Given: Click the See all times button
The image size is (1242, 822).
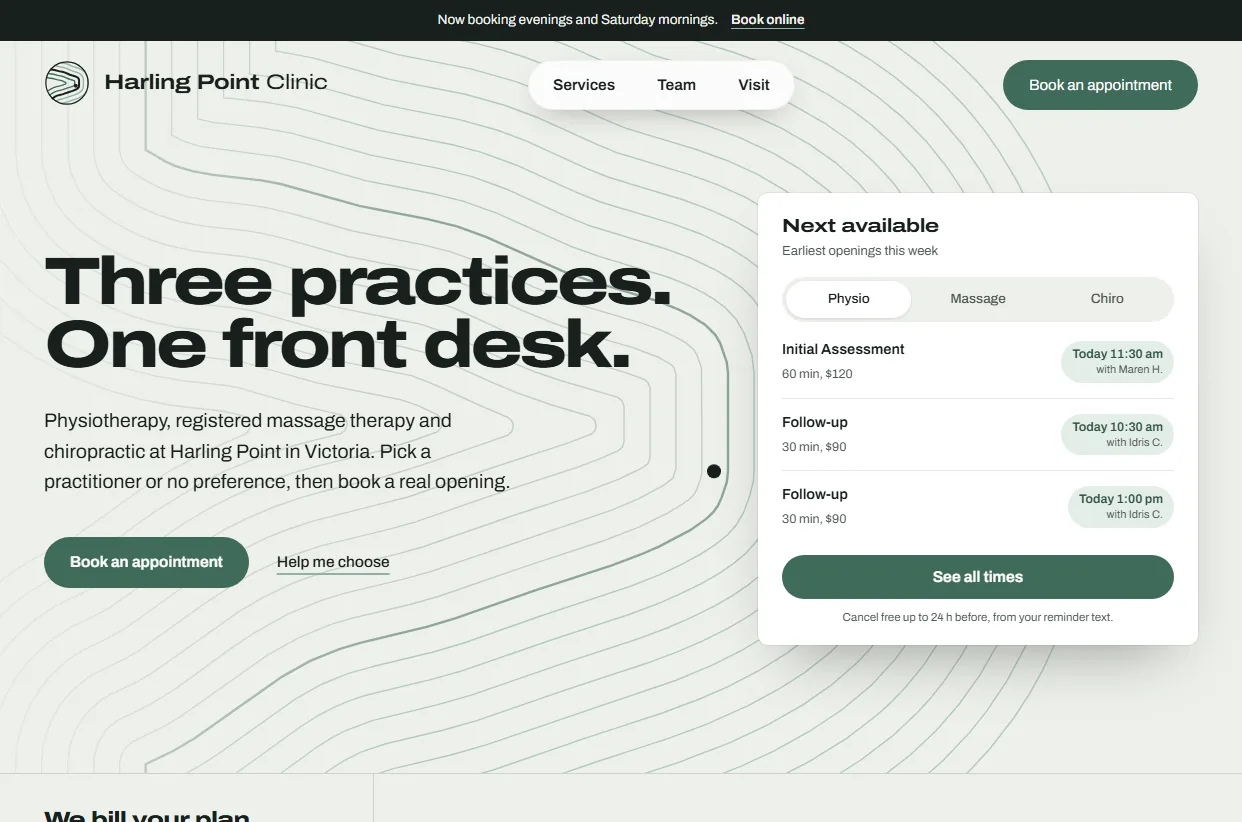Looking at the screenshot, I should click(x=978, y=577).
